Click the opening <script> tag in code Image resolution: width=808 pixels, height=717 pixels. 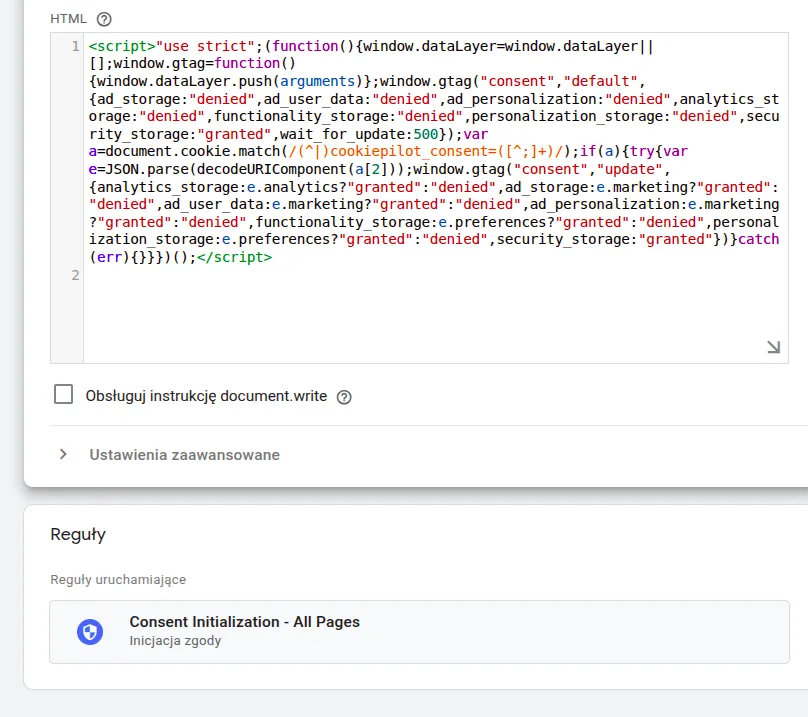tap(117, 47)
